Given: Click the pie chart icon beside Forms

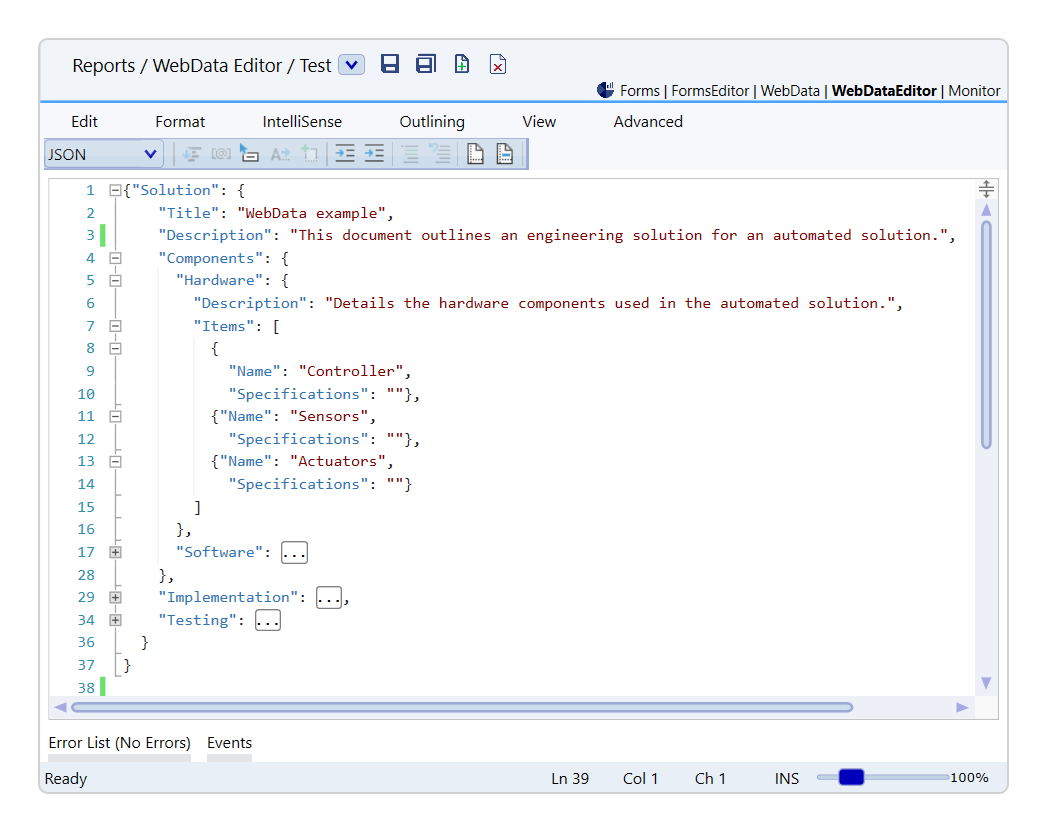Looking at the screenshot, I should pos(605,90).
